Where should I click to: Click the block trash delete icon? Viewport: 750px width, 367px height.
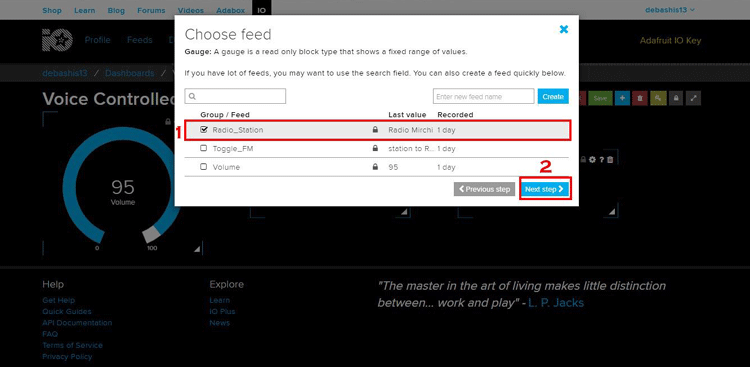pos(610,159)
